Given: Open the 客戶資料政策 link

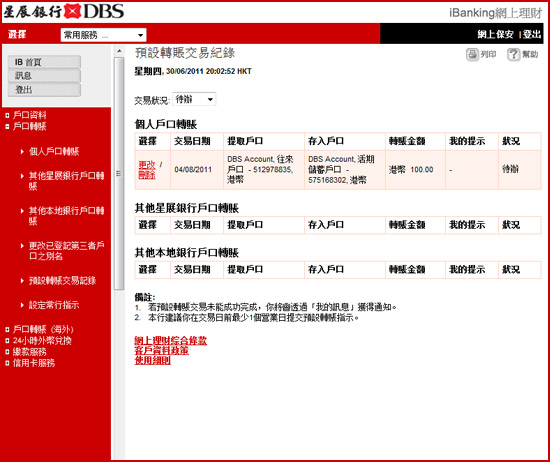Looking at the screenshot, I should [162, 350].
